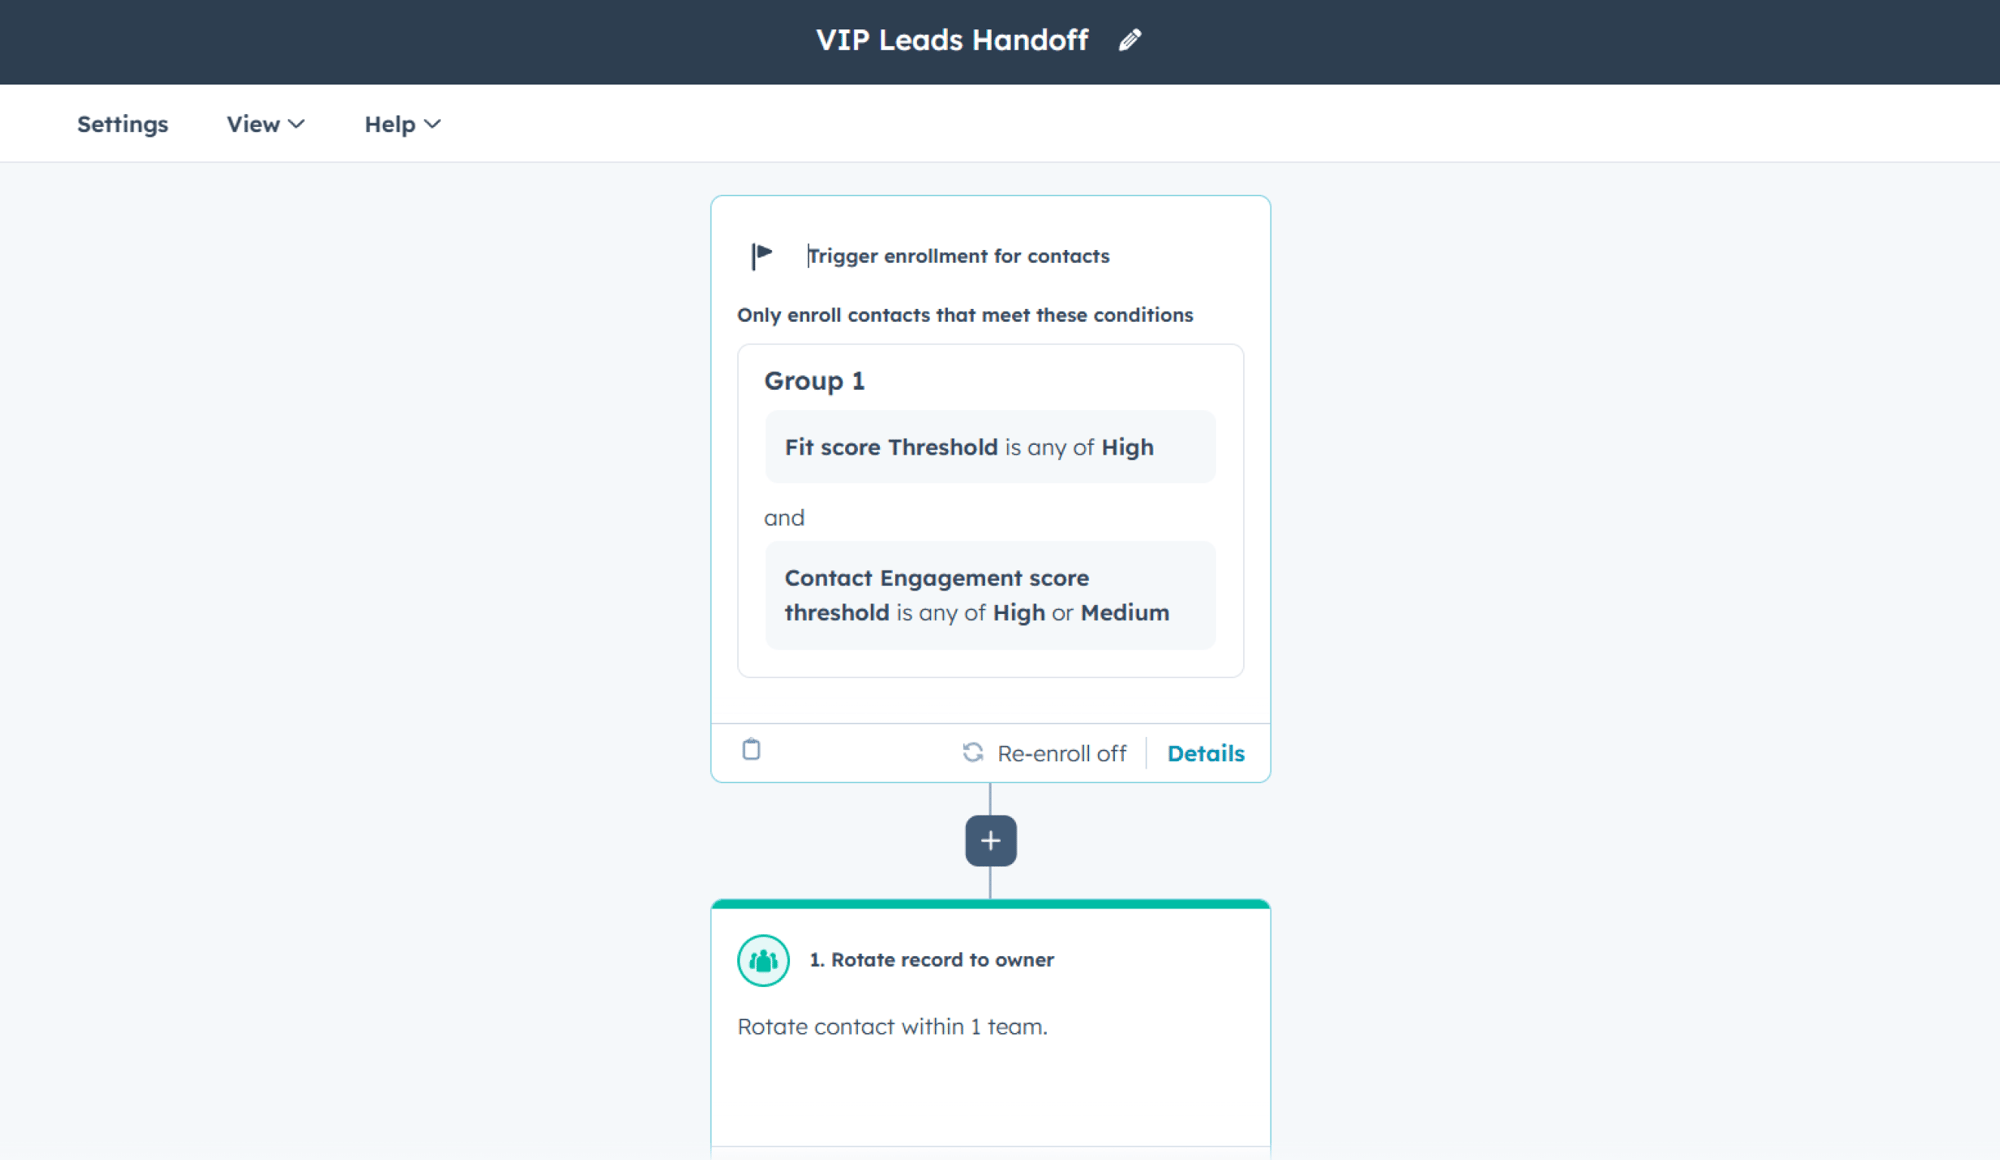
Task: Open the Settings menu item
Action: tap(122, 124)
